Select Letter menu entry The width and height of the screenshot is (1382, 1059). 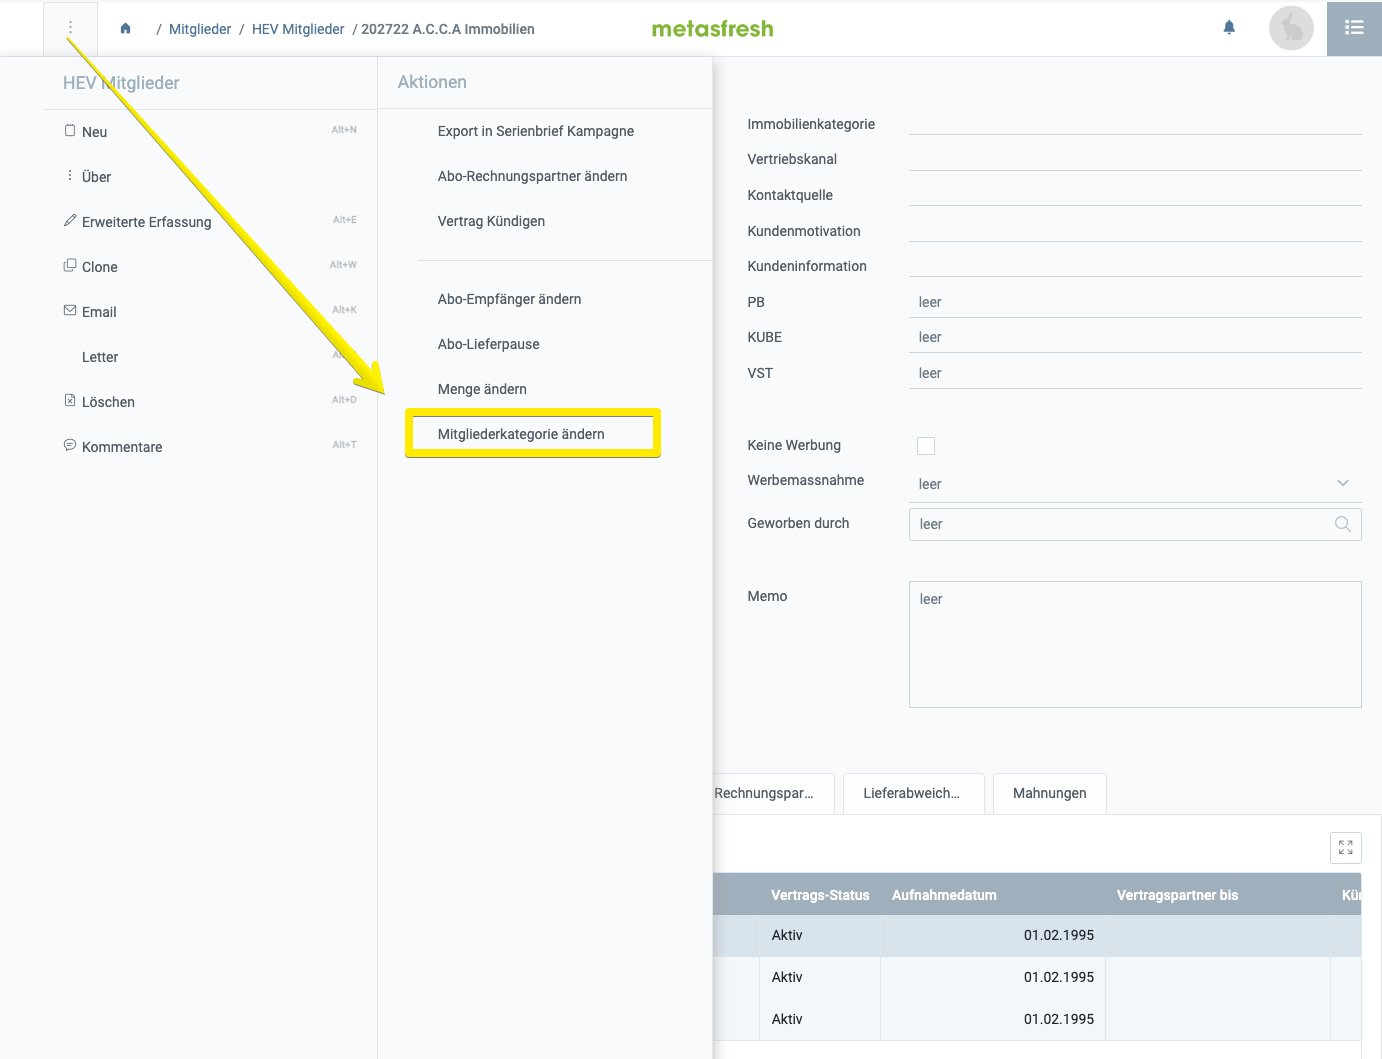[x=210, y=357]
